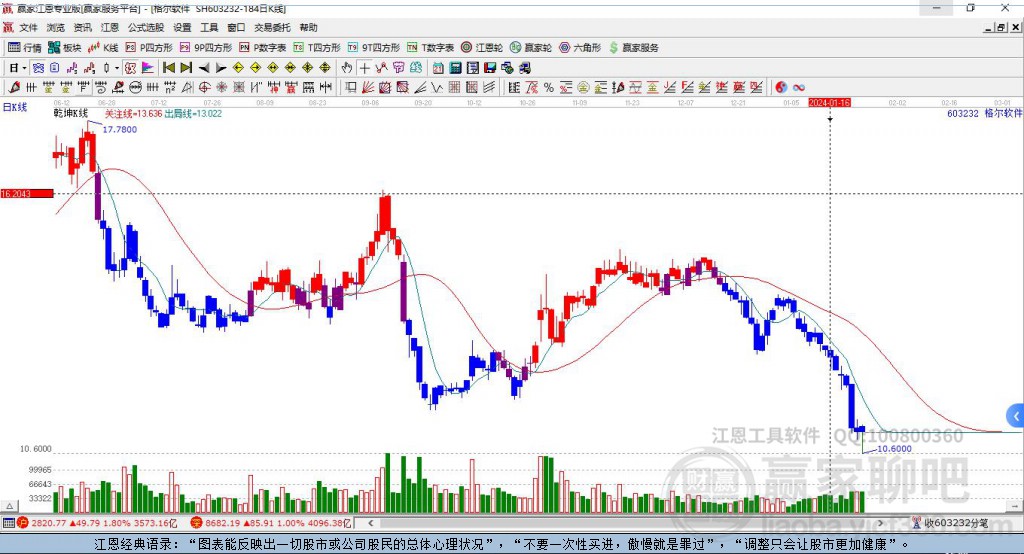Launch the 赢家轮 wheel tool
This screenshot has height=554, width=1024.
pyautogui.click(x=531, y=48)
